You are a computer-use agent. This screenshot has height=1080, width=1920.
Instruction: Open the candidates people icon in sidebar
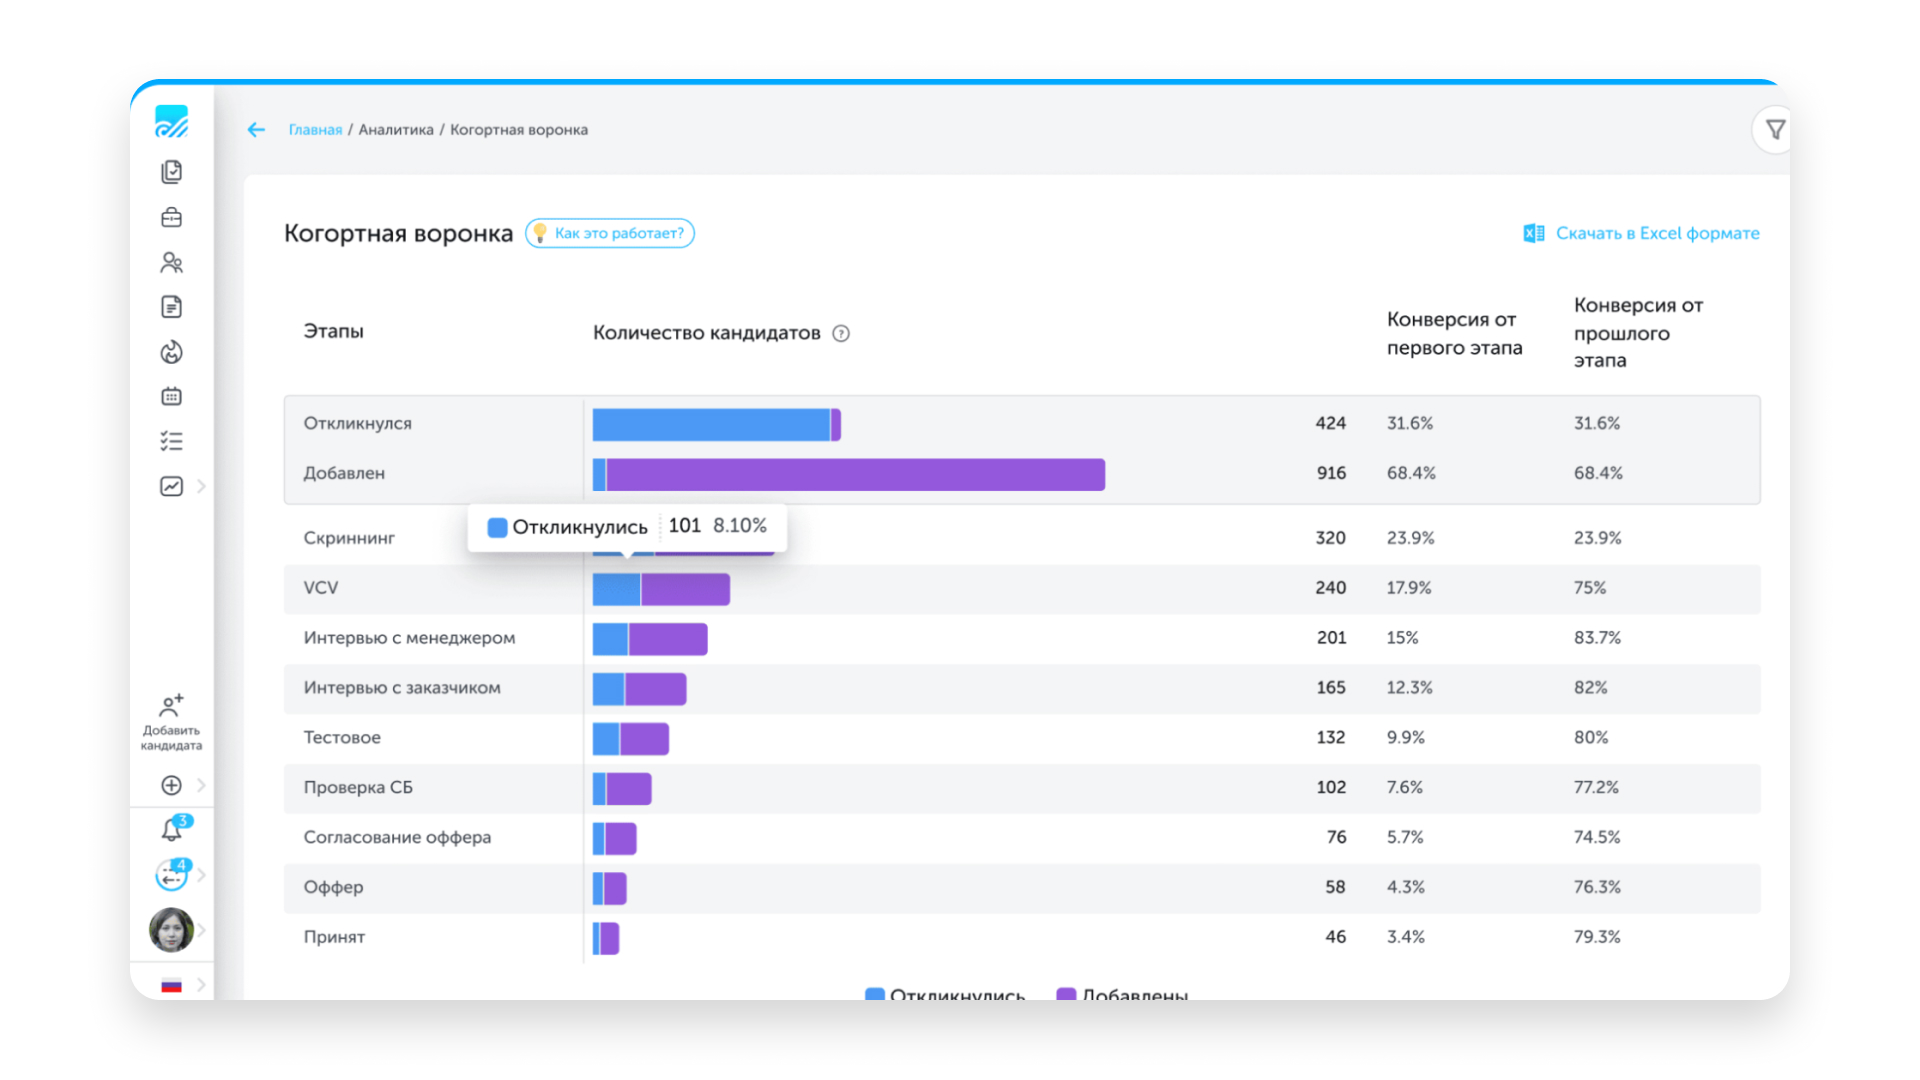(x=171, y=262)
